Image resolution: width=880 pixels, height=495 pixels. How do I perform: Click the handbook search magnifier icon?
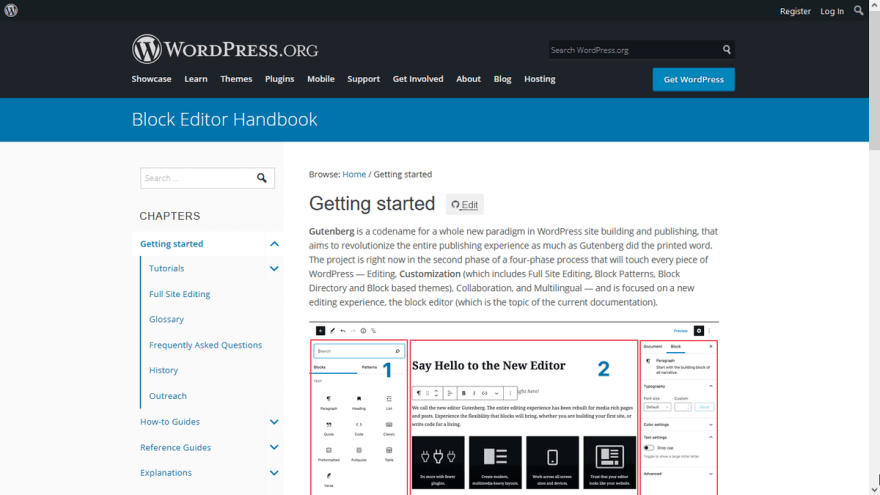point(262,178)
